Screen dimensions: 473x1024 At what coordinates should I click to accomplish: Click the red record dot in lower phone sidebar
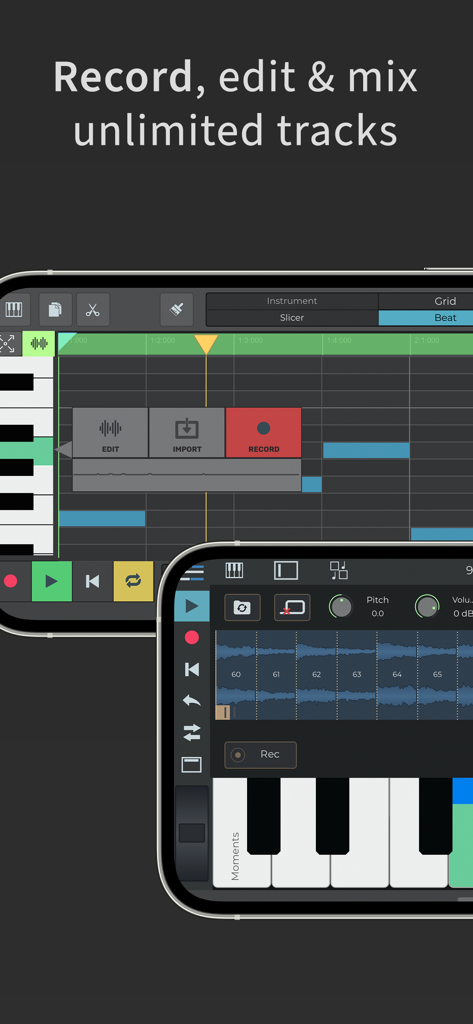tap(191, 637)
